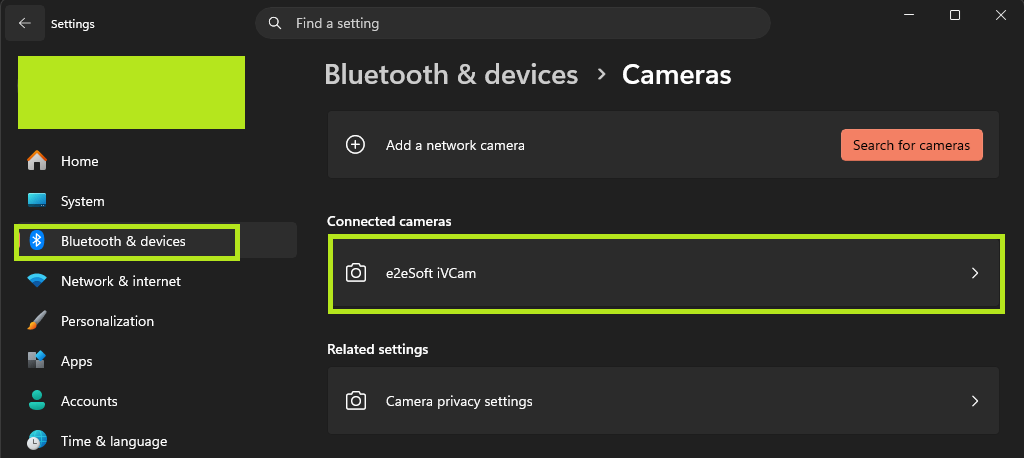
Task: Click the Home house icon
Action: pos(37,161)
